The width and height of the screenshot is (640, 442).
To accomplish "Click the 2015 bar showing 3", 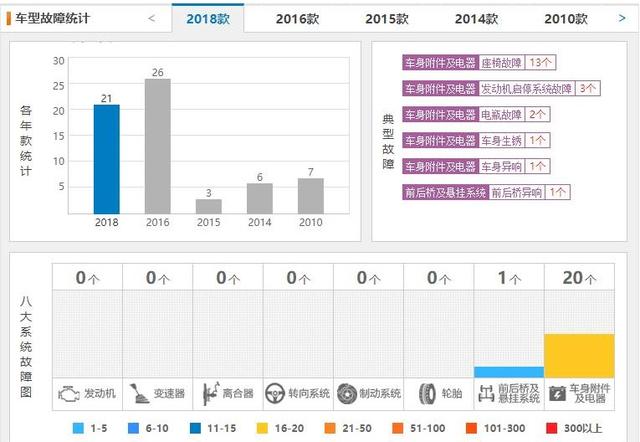I will coord(209,206).
